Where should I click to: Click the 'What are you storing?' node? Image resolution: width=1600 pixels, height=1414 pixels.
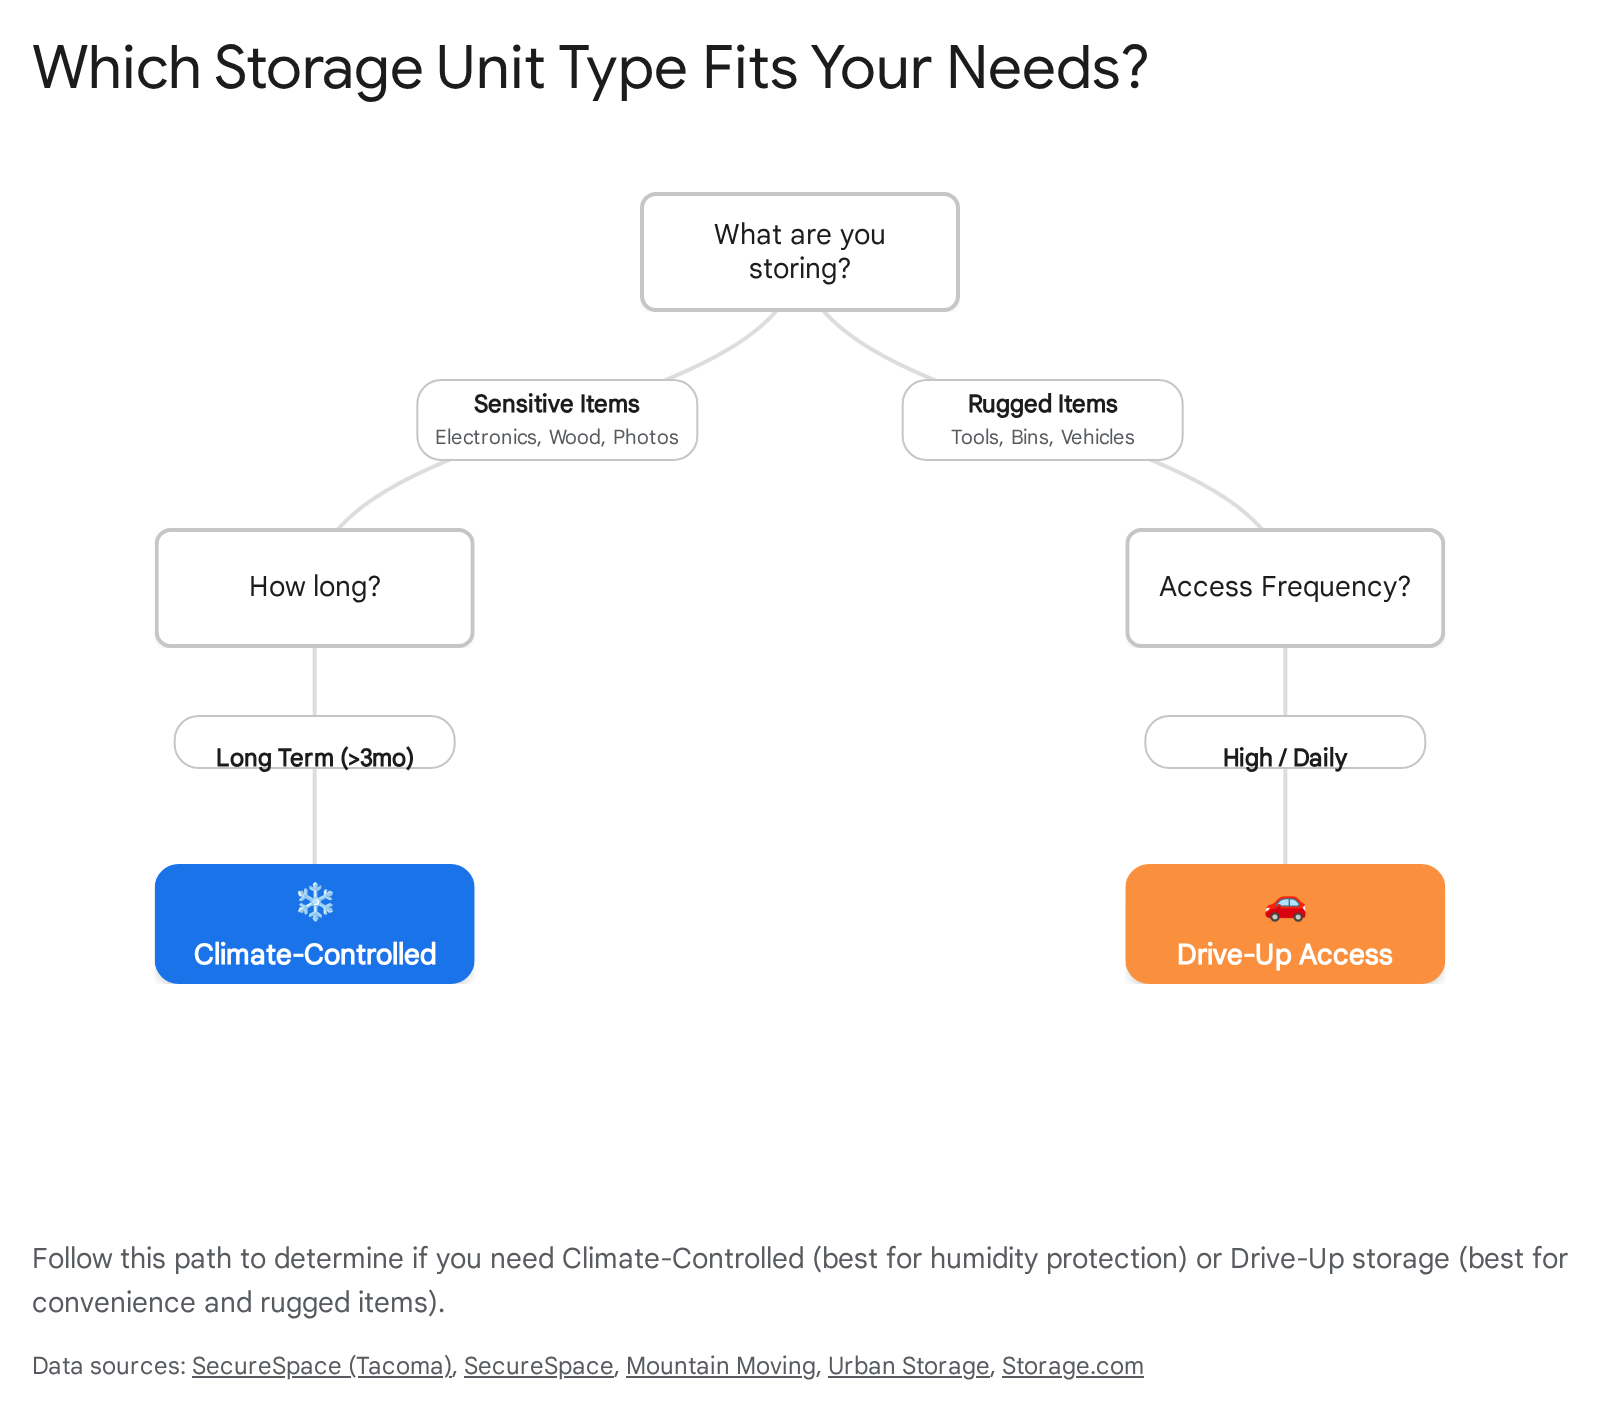click(x=799, y=252)
